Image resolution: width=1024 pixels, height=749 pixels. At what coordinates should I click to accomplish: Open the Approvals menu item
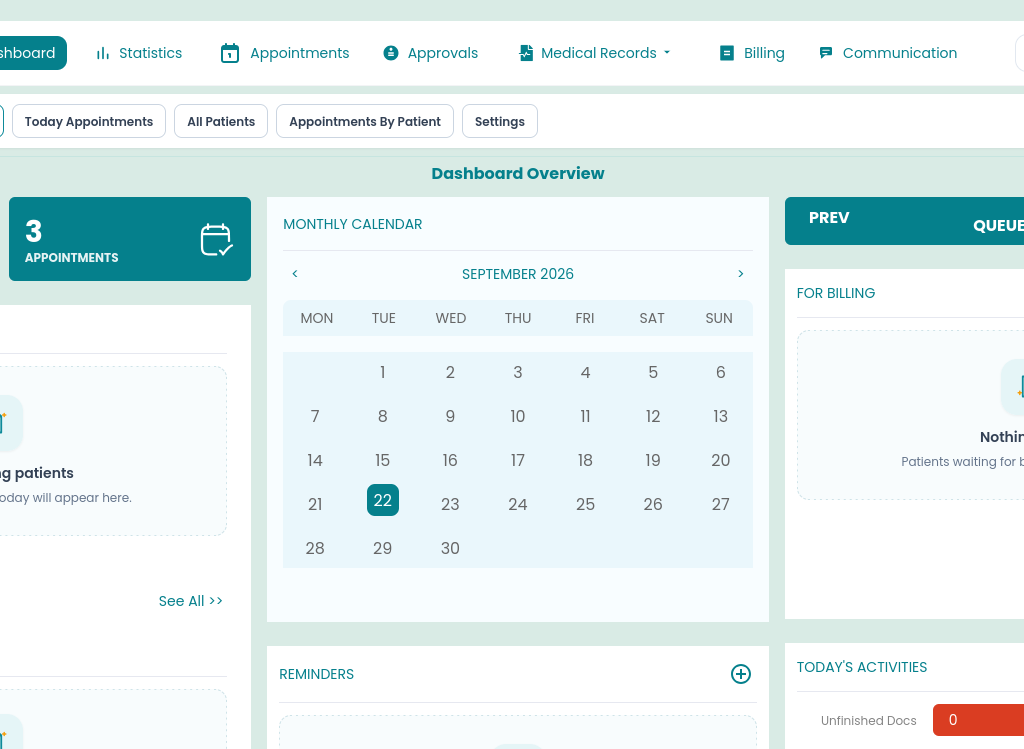tap(431, 53)
